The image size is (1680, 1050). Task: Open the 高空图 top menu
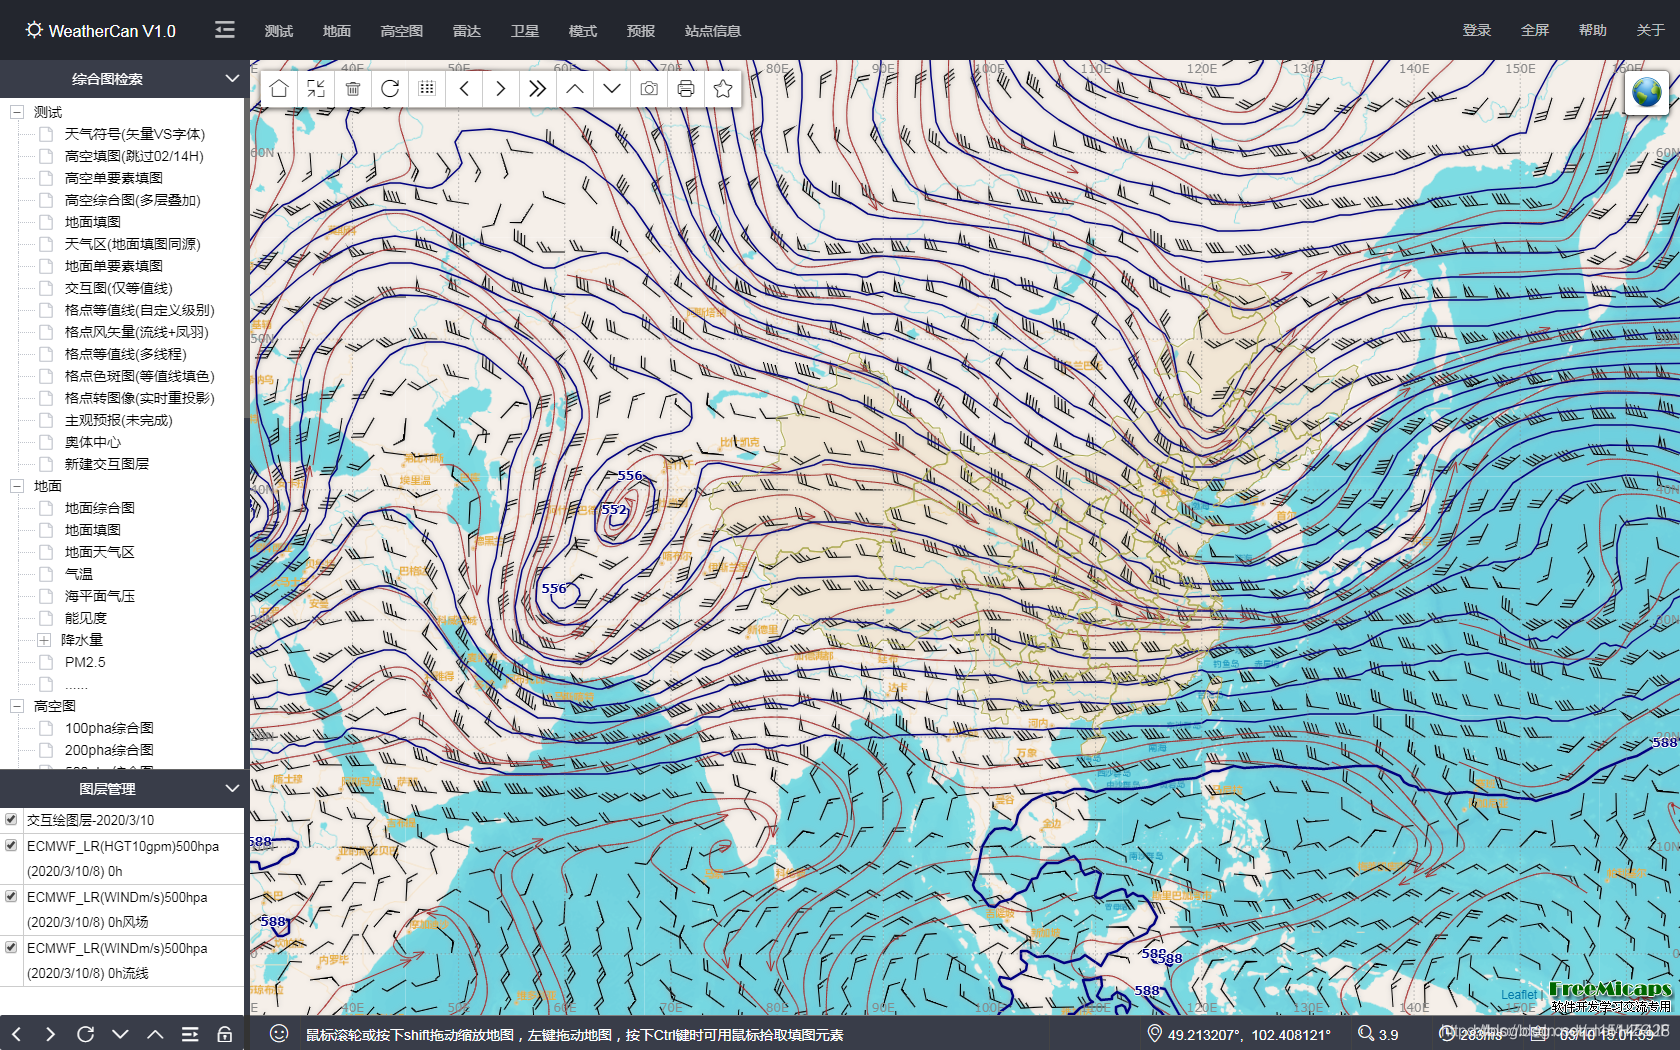402,31
